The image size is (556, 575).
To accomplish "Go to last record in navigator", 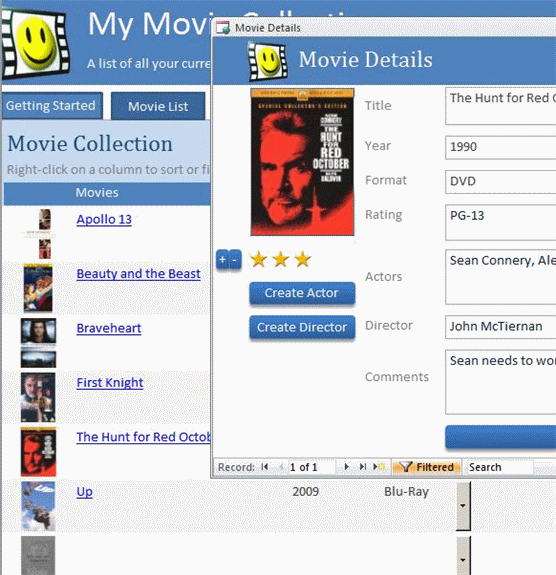I will (x=362, y=467).
